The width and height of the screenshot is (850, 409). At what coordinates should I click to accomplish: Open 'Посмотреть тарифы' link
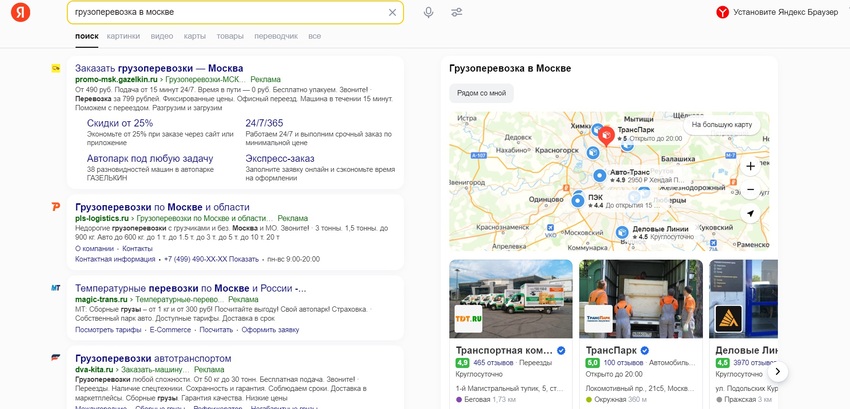coord(108,330)
